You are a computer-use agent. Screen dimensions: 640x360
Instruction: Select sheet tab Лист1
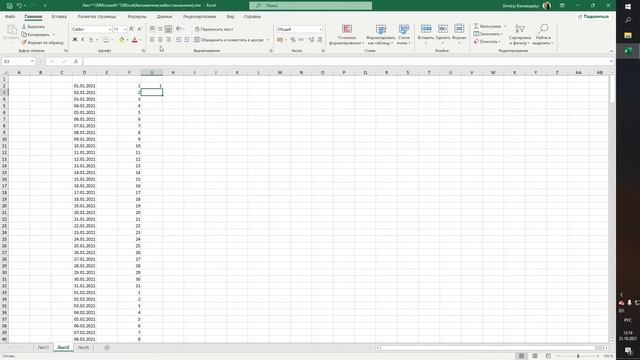43,348
